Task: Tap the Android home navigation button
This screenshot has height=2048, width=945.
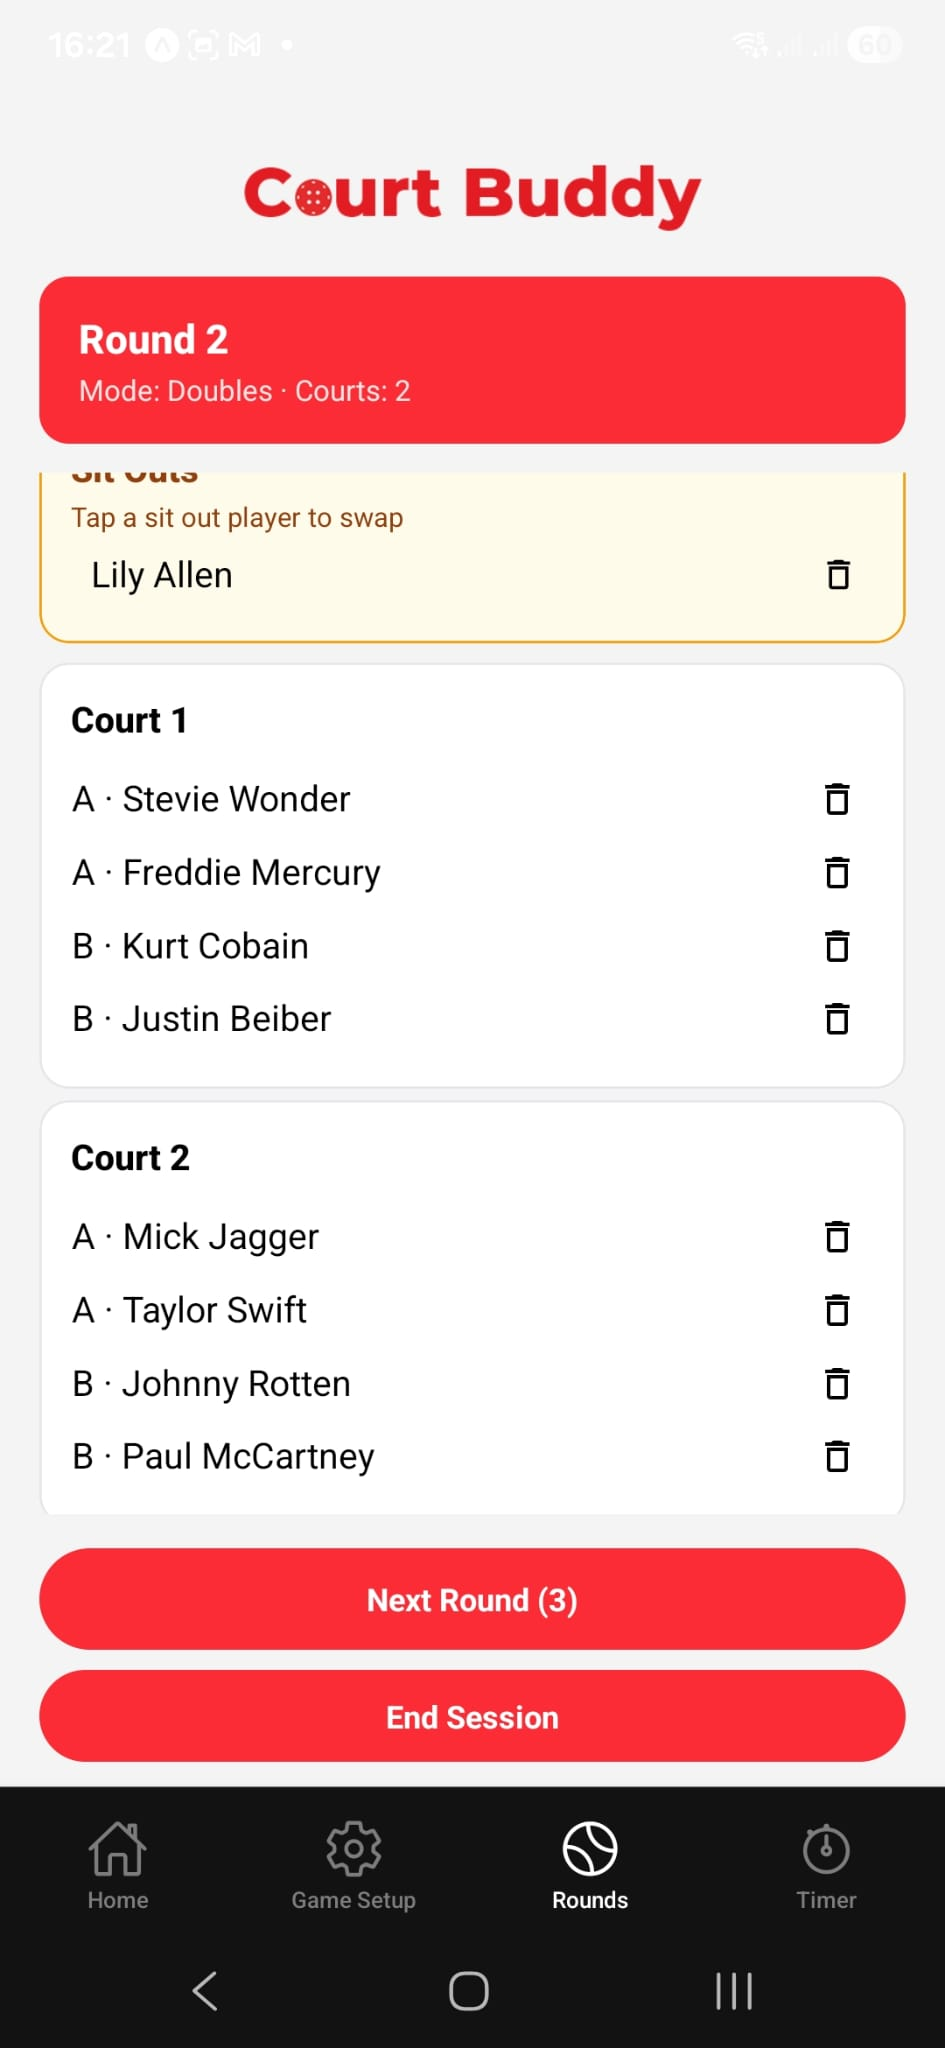Action: (x=469, y=1991)
